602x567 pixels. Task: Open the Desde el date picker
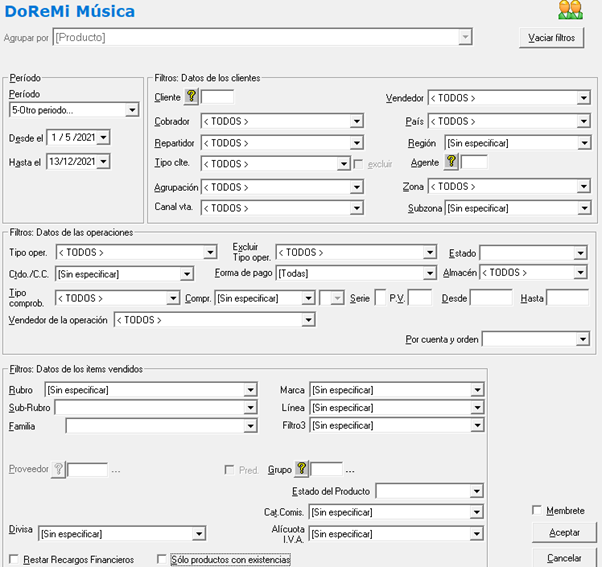click(x=104, y=137)
